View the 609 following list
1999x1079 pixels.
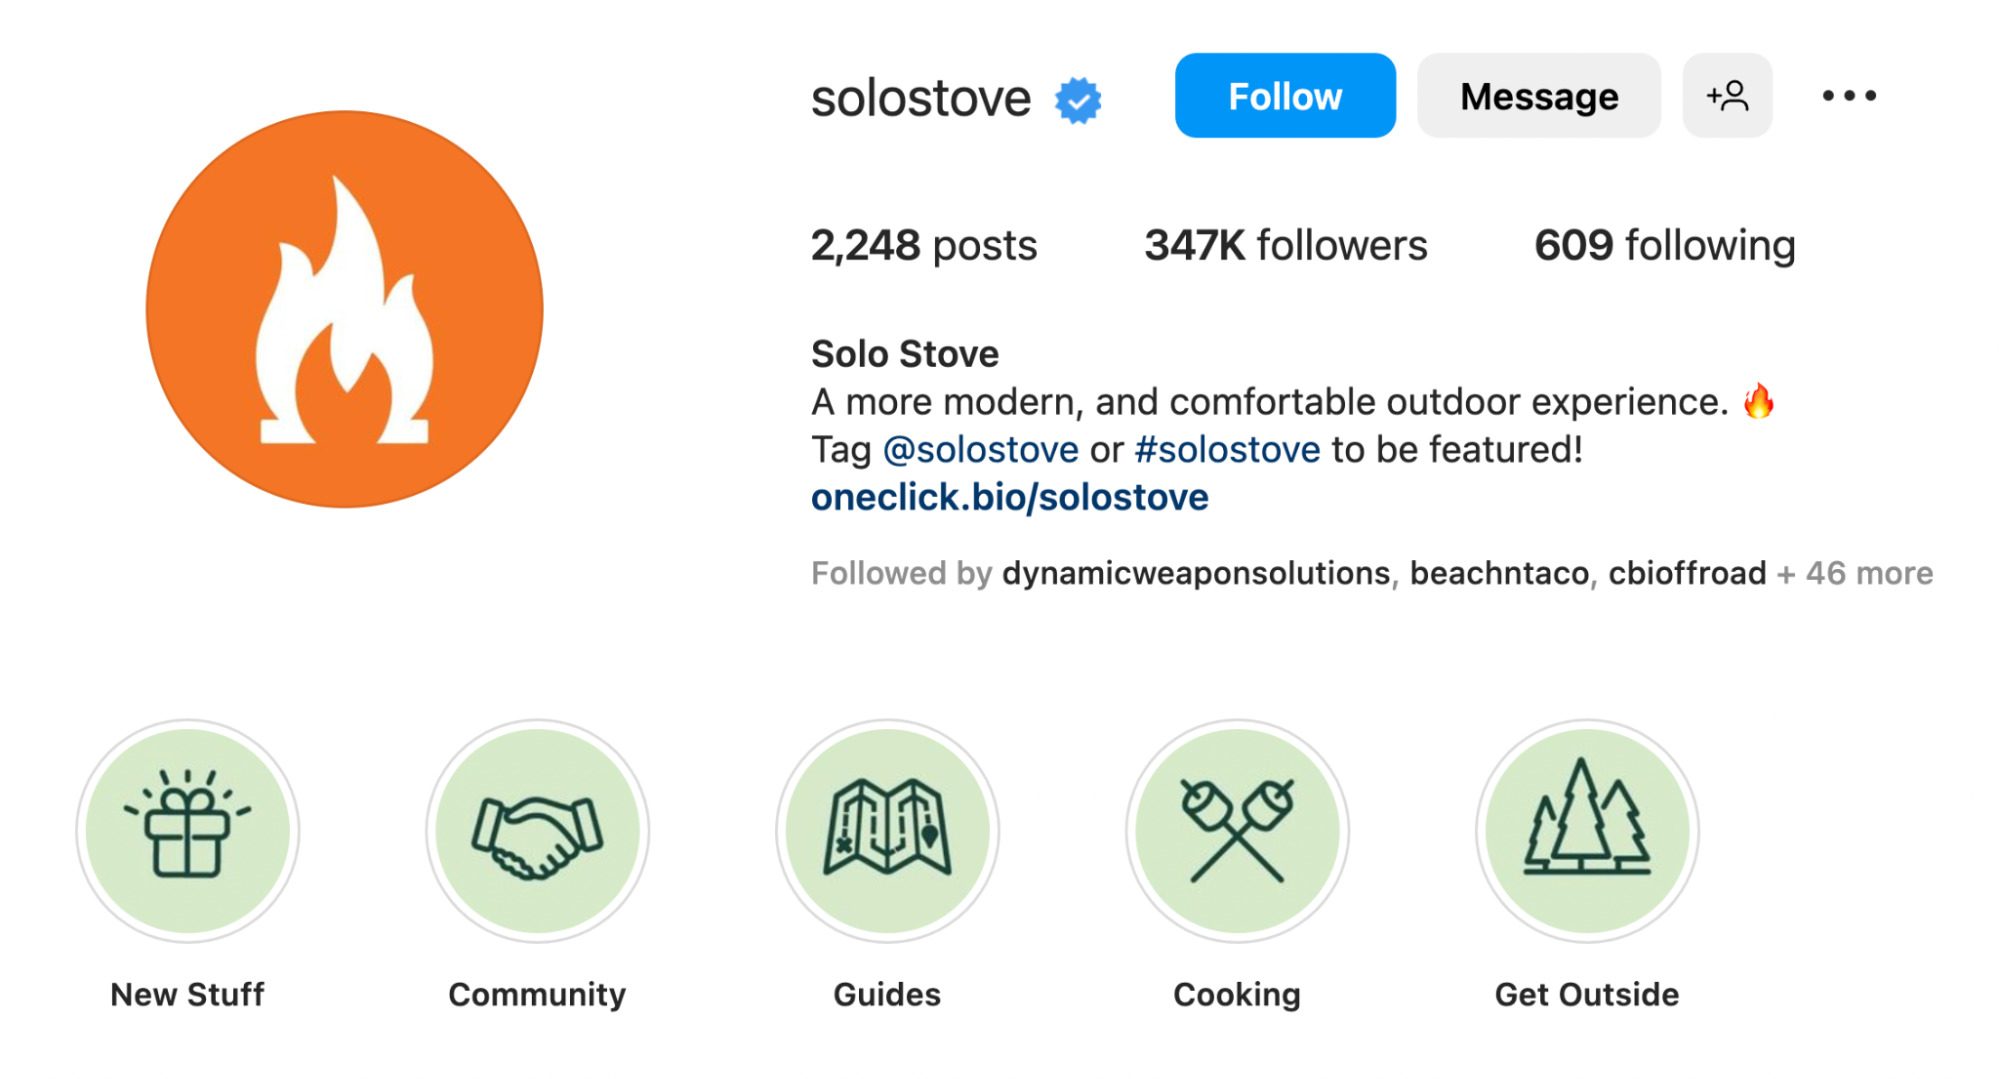click(1664, 245)
